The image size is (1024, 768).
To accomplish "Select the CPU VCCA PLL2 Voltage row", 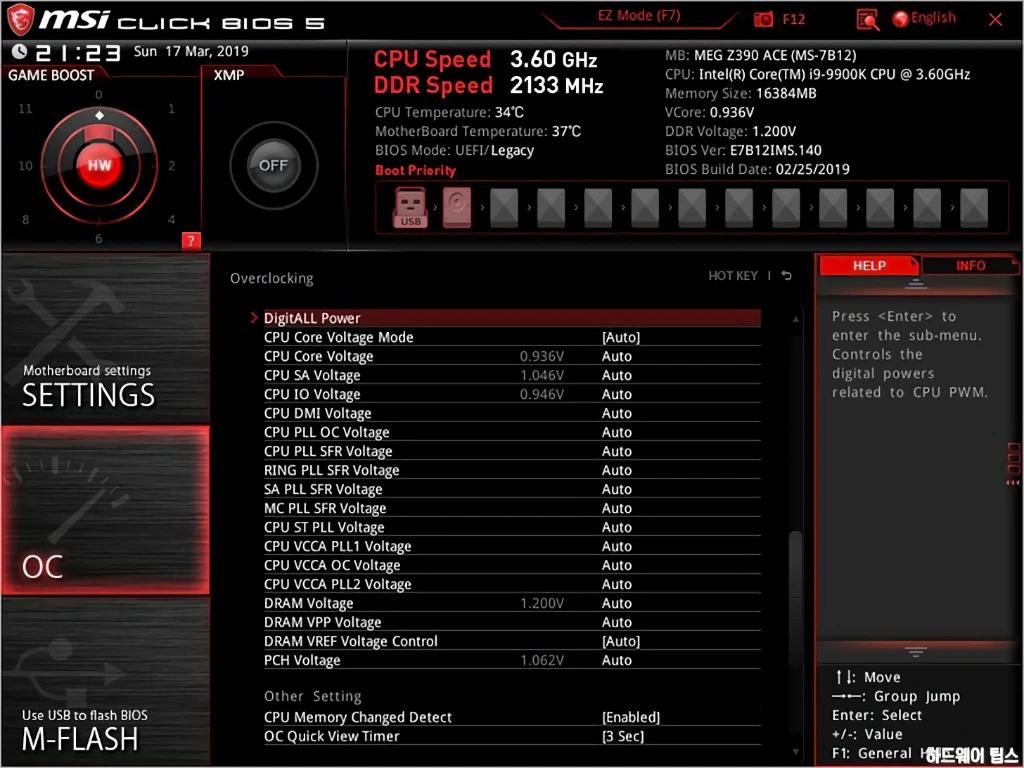I will pyautogui.click(x=512, y=584).
